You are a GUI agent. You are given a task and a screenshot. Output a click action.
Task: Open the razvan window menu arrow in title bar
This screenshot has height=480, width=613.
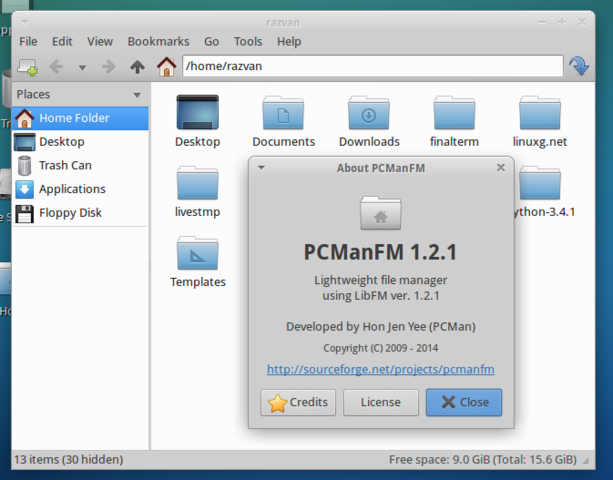tap(24, 22)
